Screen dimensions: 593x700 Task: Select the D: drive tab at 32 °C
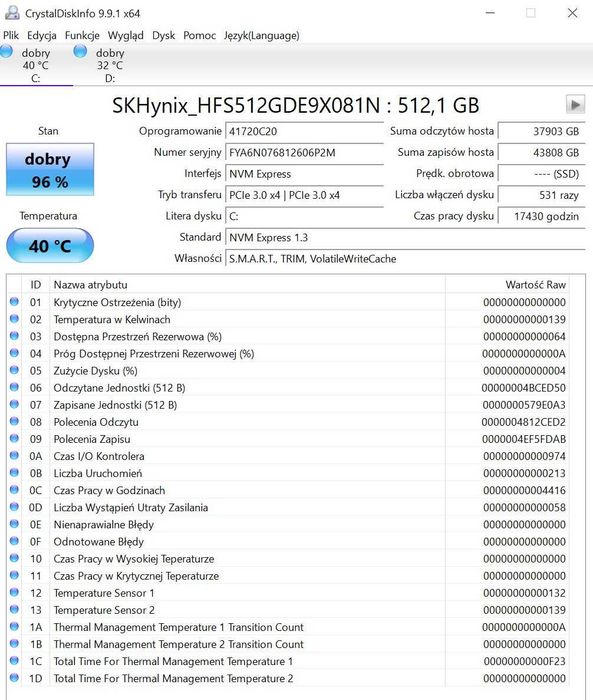[x=110, y=65]
